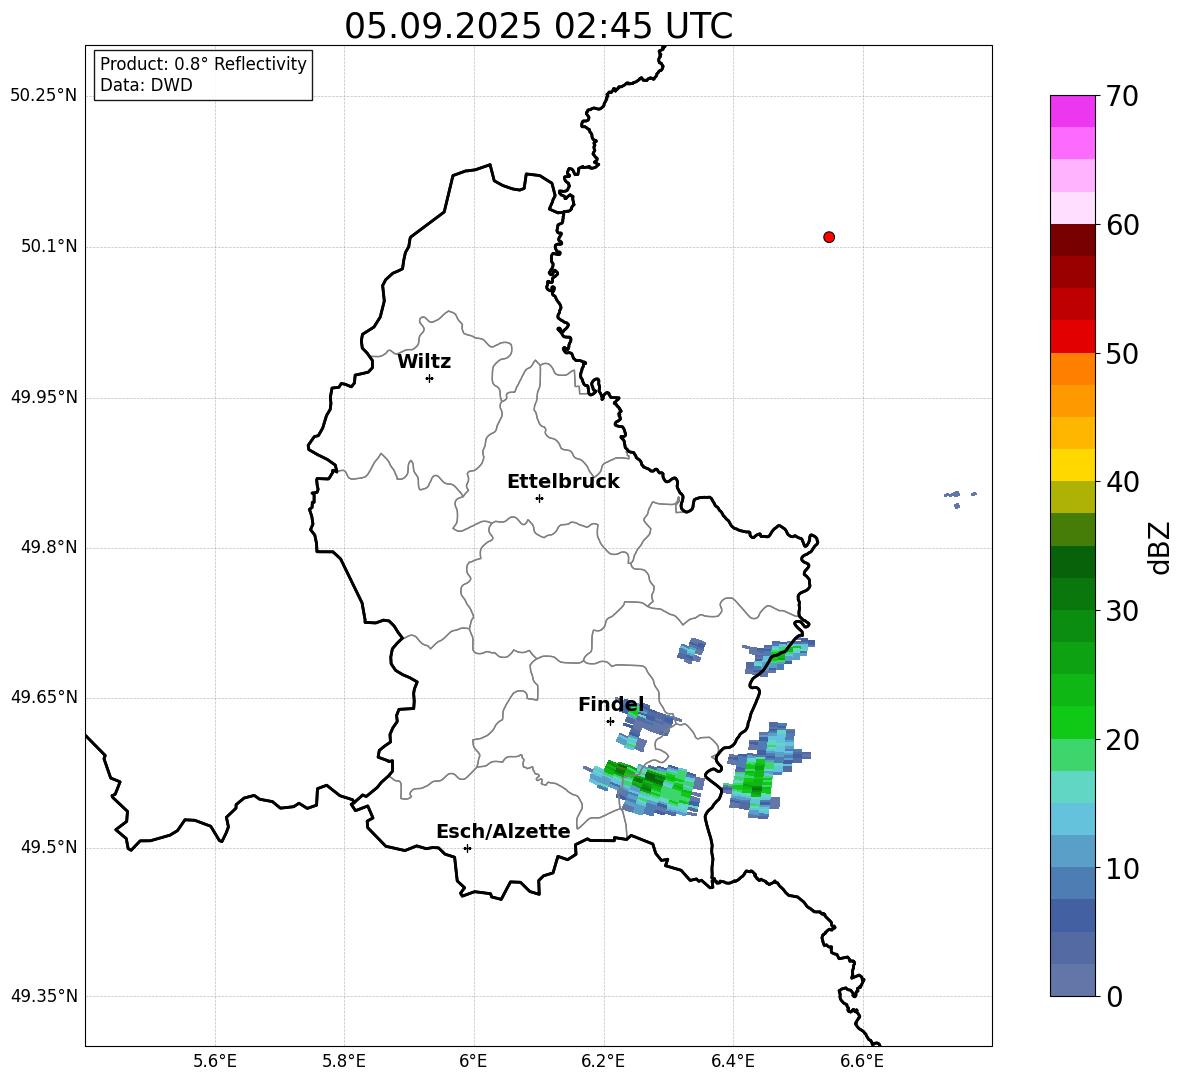The image size is (1184, 1081).
Task: Click the red radar location dot
Action: point(829,237)
